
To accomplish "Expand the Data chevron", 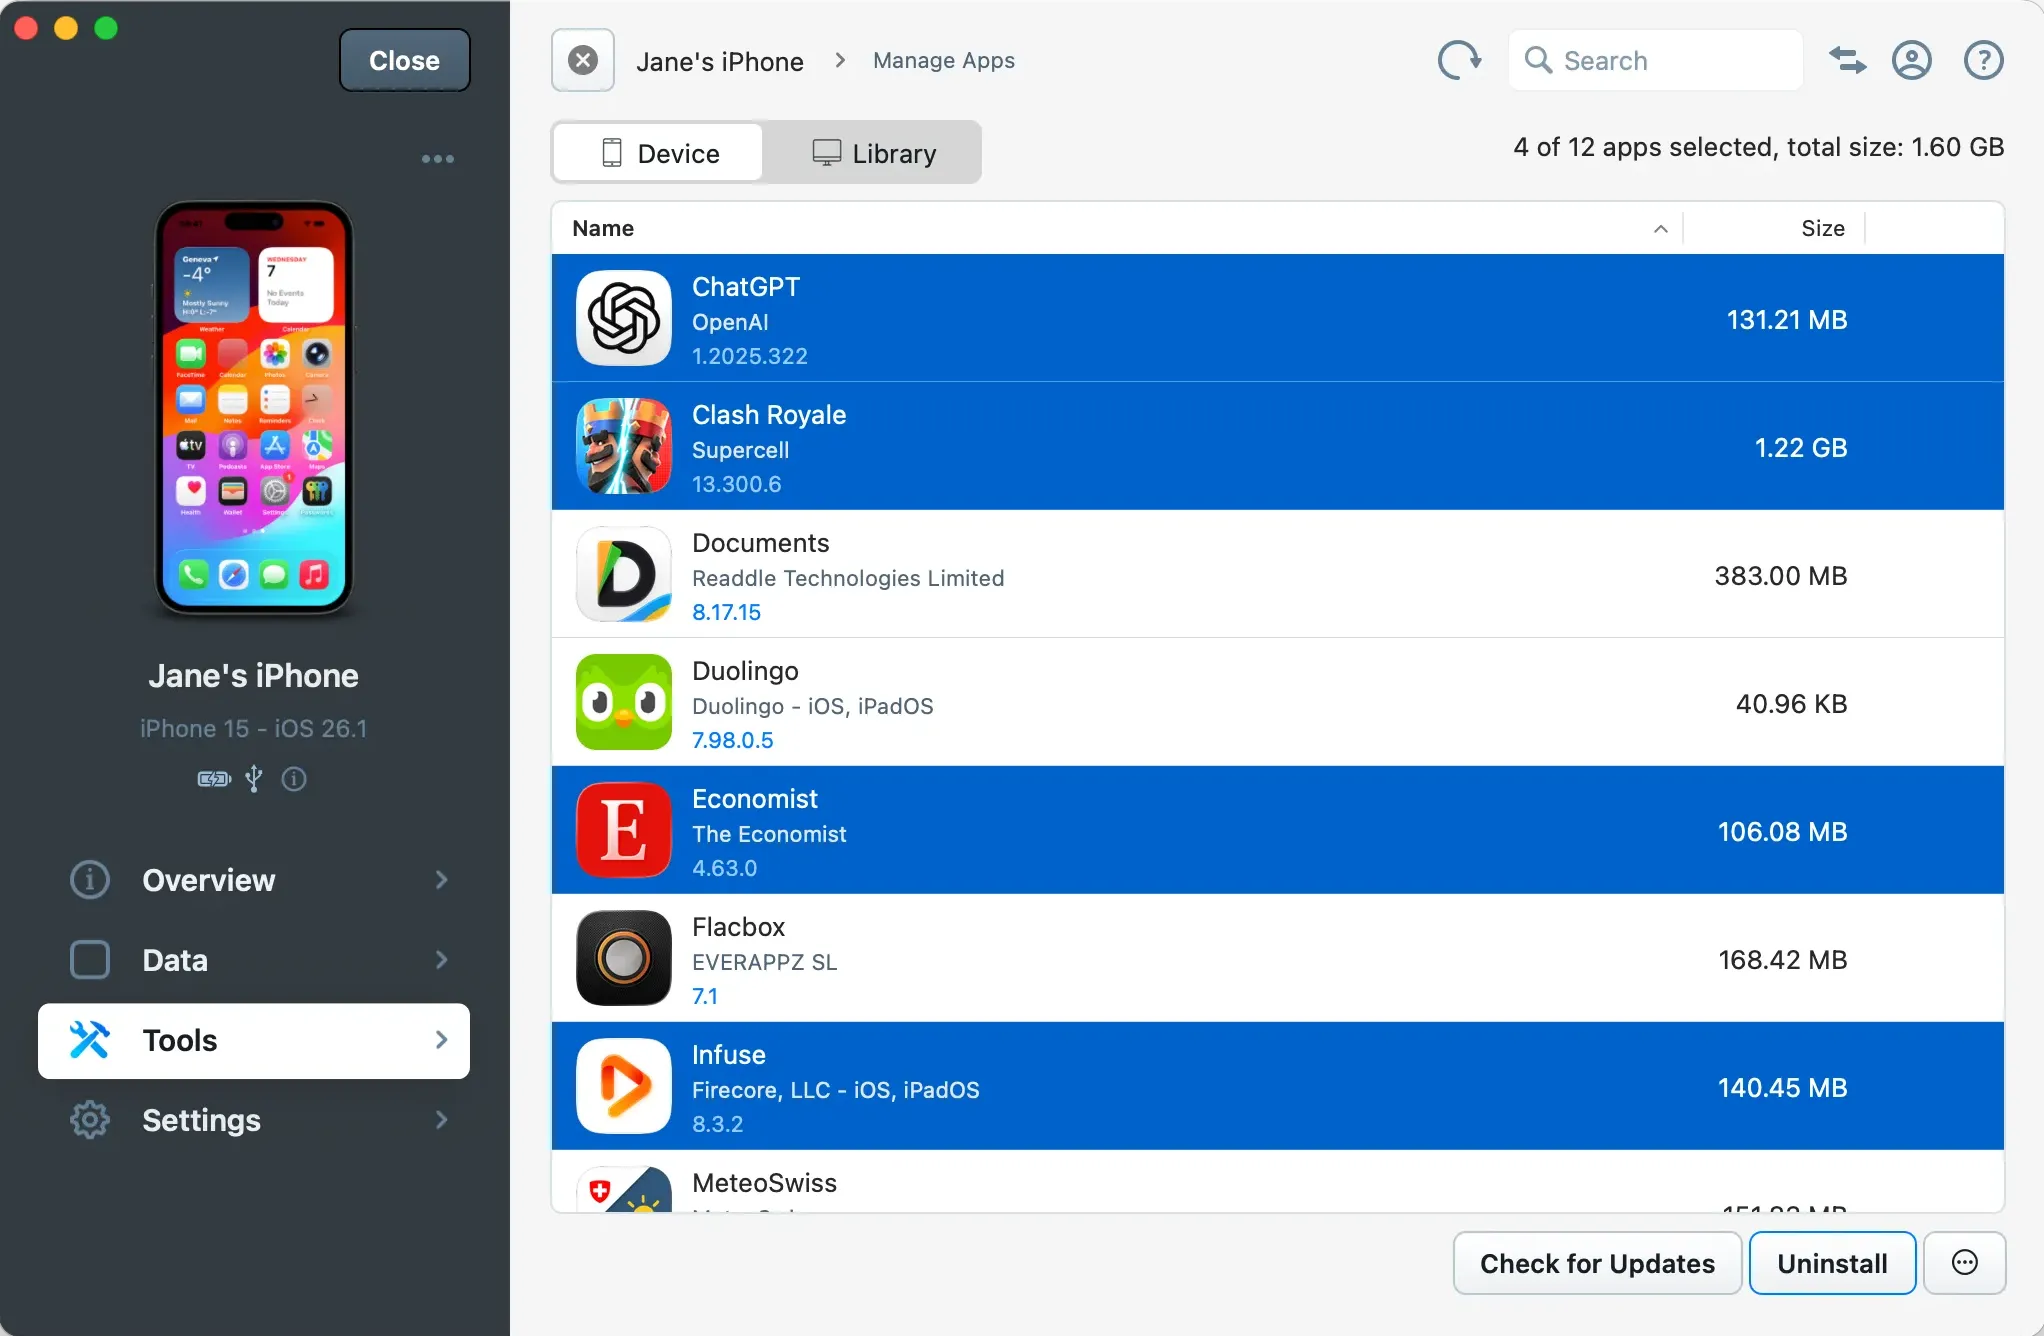I will pos(441,960).
